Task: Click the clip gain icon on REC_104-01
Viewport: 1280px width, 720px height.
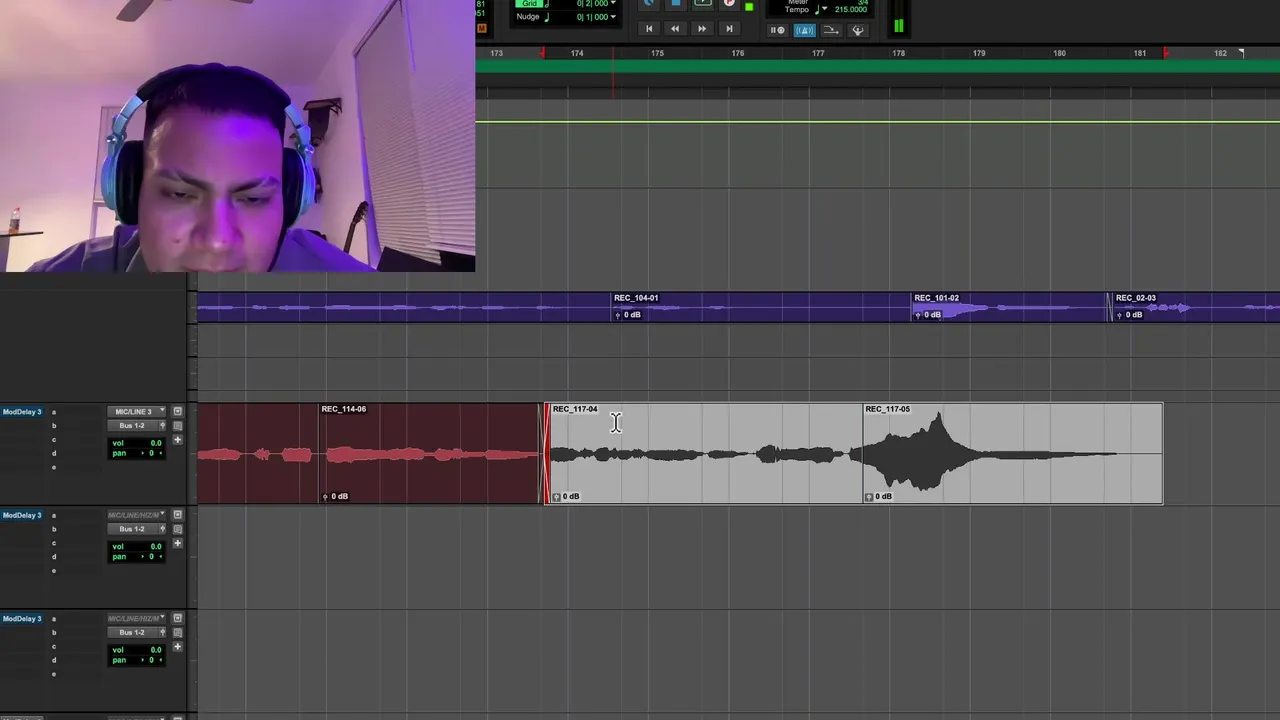Action: pos(618,315)
